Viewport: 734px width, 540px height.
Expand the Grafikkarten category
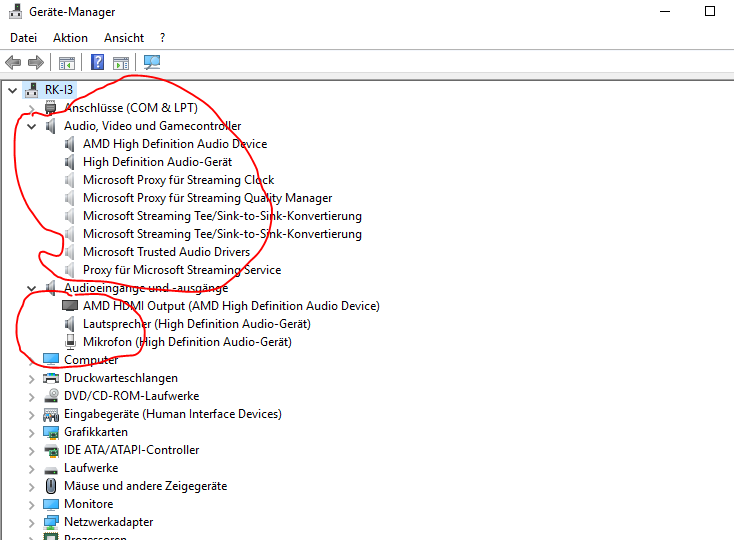tap(31, 433)
